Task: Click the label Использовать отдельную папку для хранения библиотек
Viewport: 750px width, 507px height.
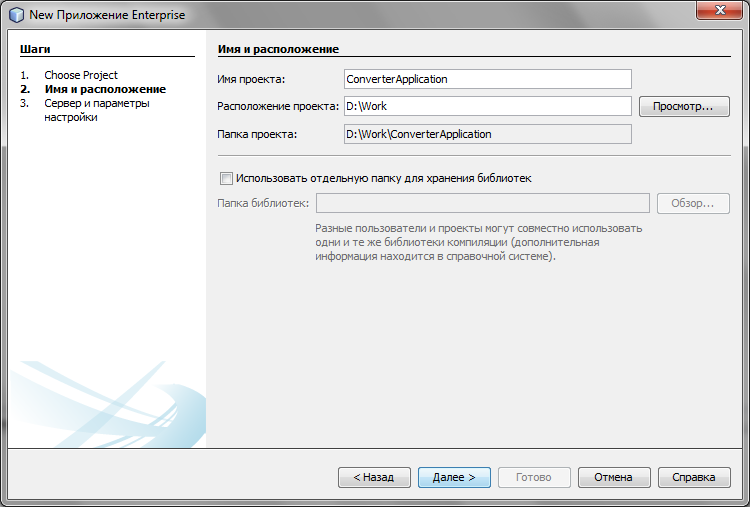Action: (384, 178)
